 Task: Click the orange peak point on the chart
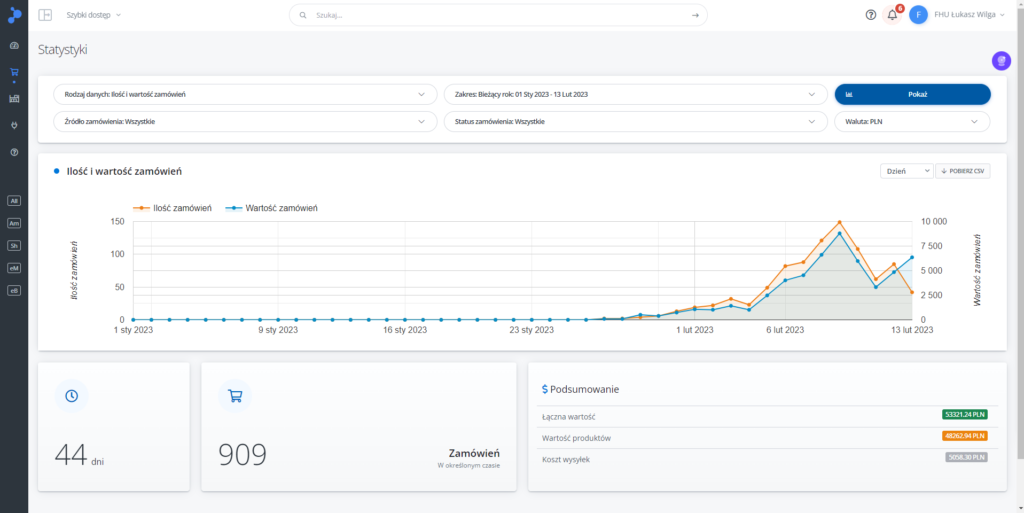click(x=840, y=223)
